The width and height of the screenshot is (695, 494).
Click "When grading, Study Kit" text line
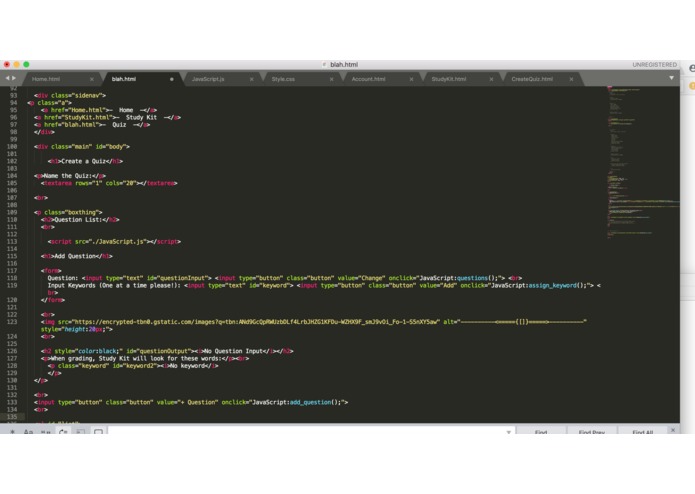click(136, 358)
